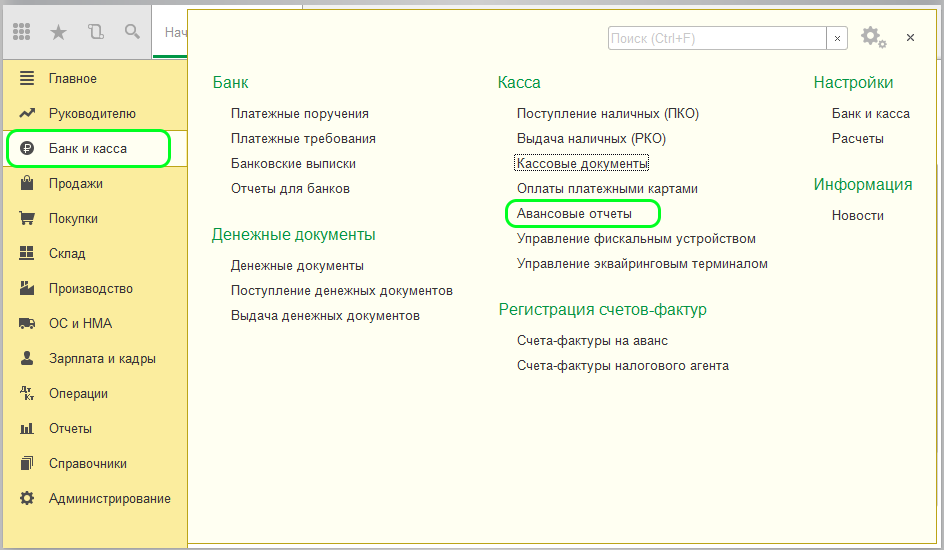
Task: Open the Продажи shopping bag section
Action: [x=75, y=184]
